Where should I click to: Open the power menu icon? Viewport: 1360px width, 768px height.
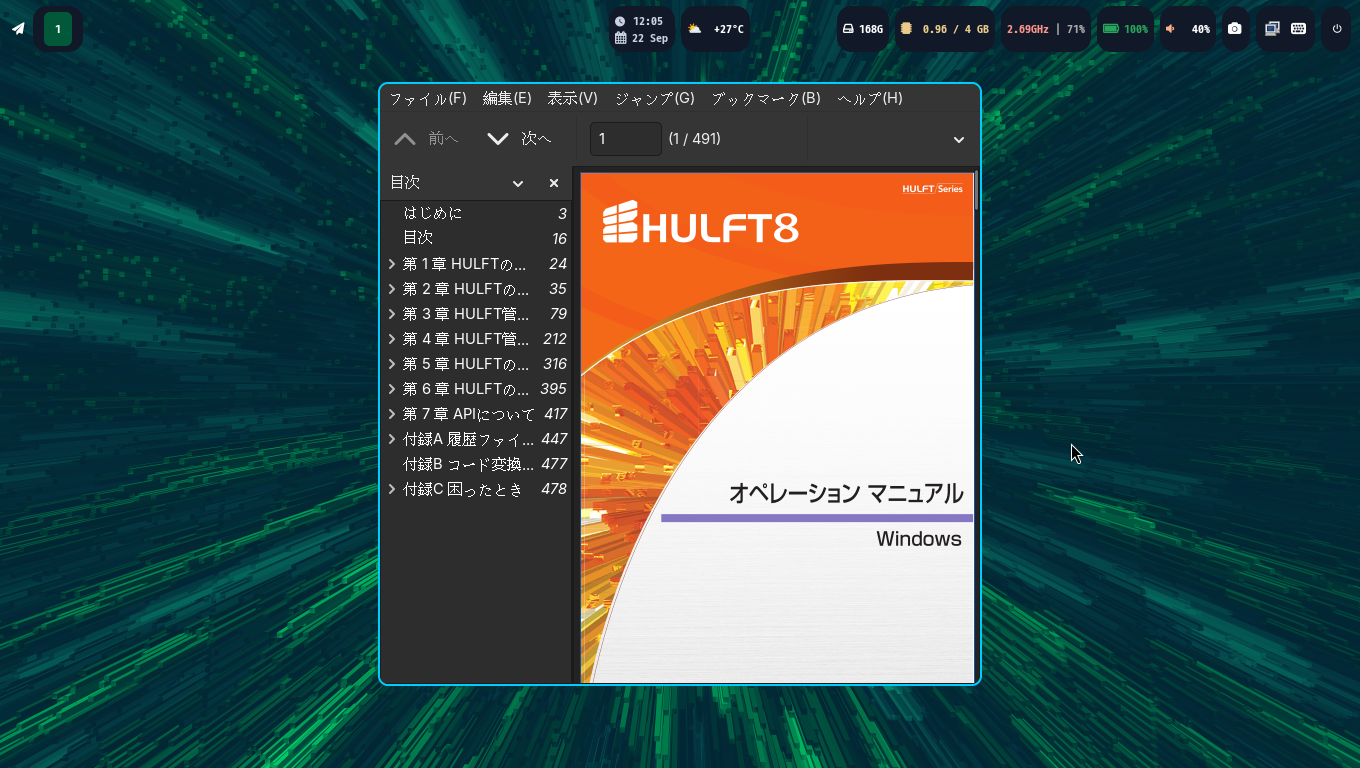1337,29
